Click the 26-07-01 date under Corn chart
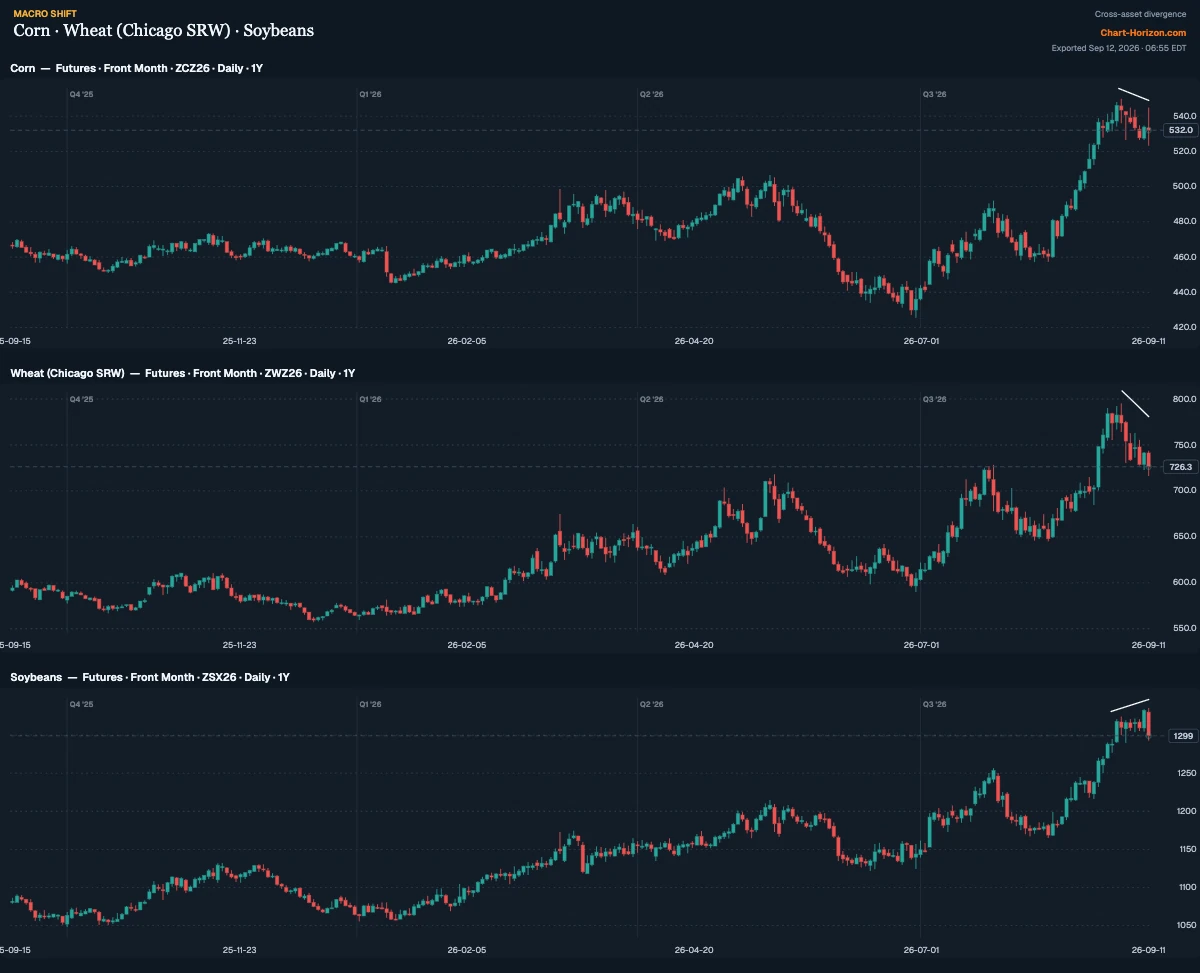This screenshot has width=1200, height=973. click(x=921, y=341)
